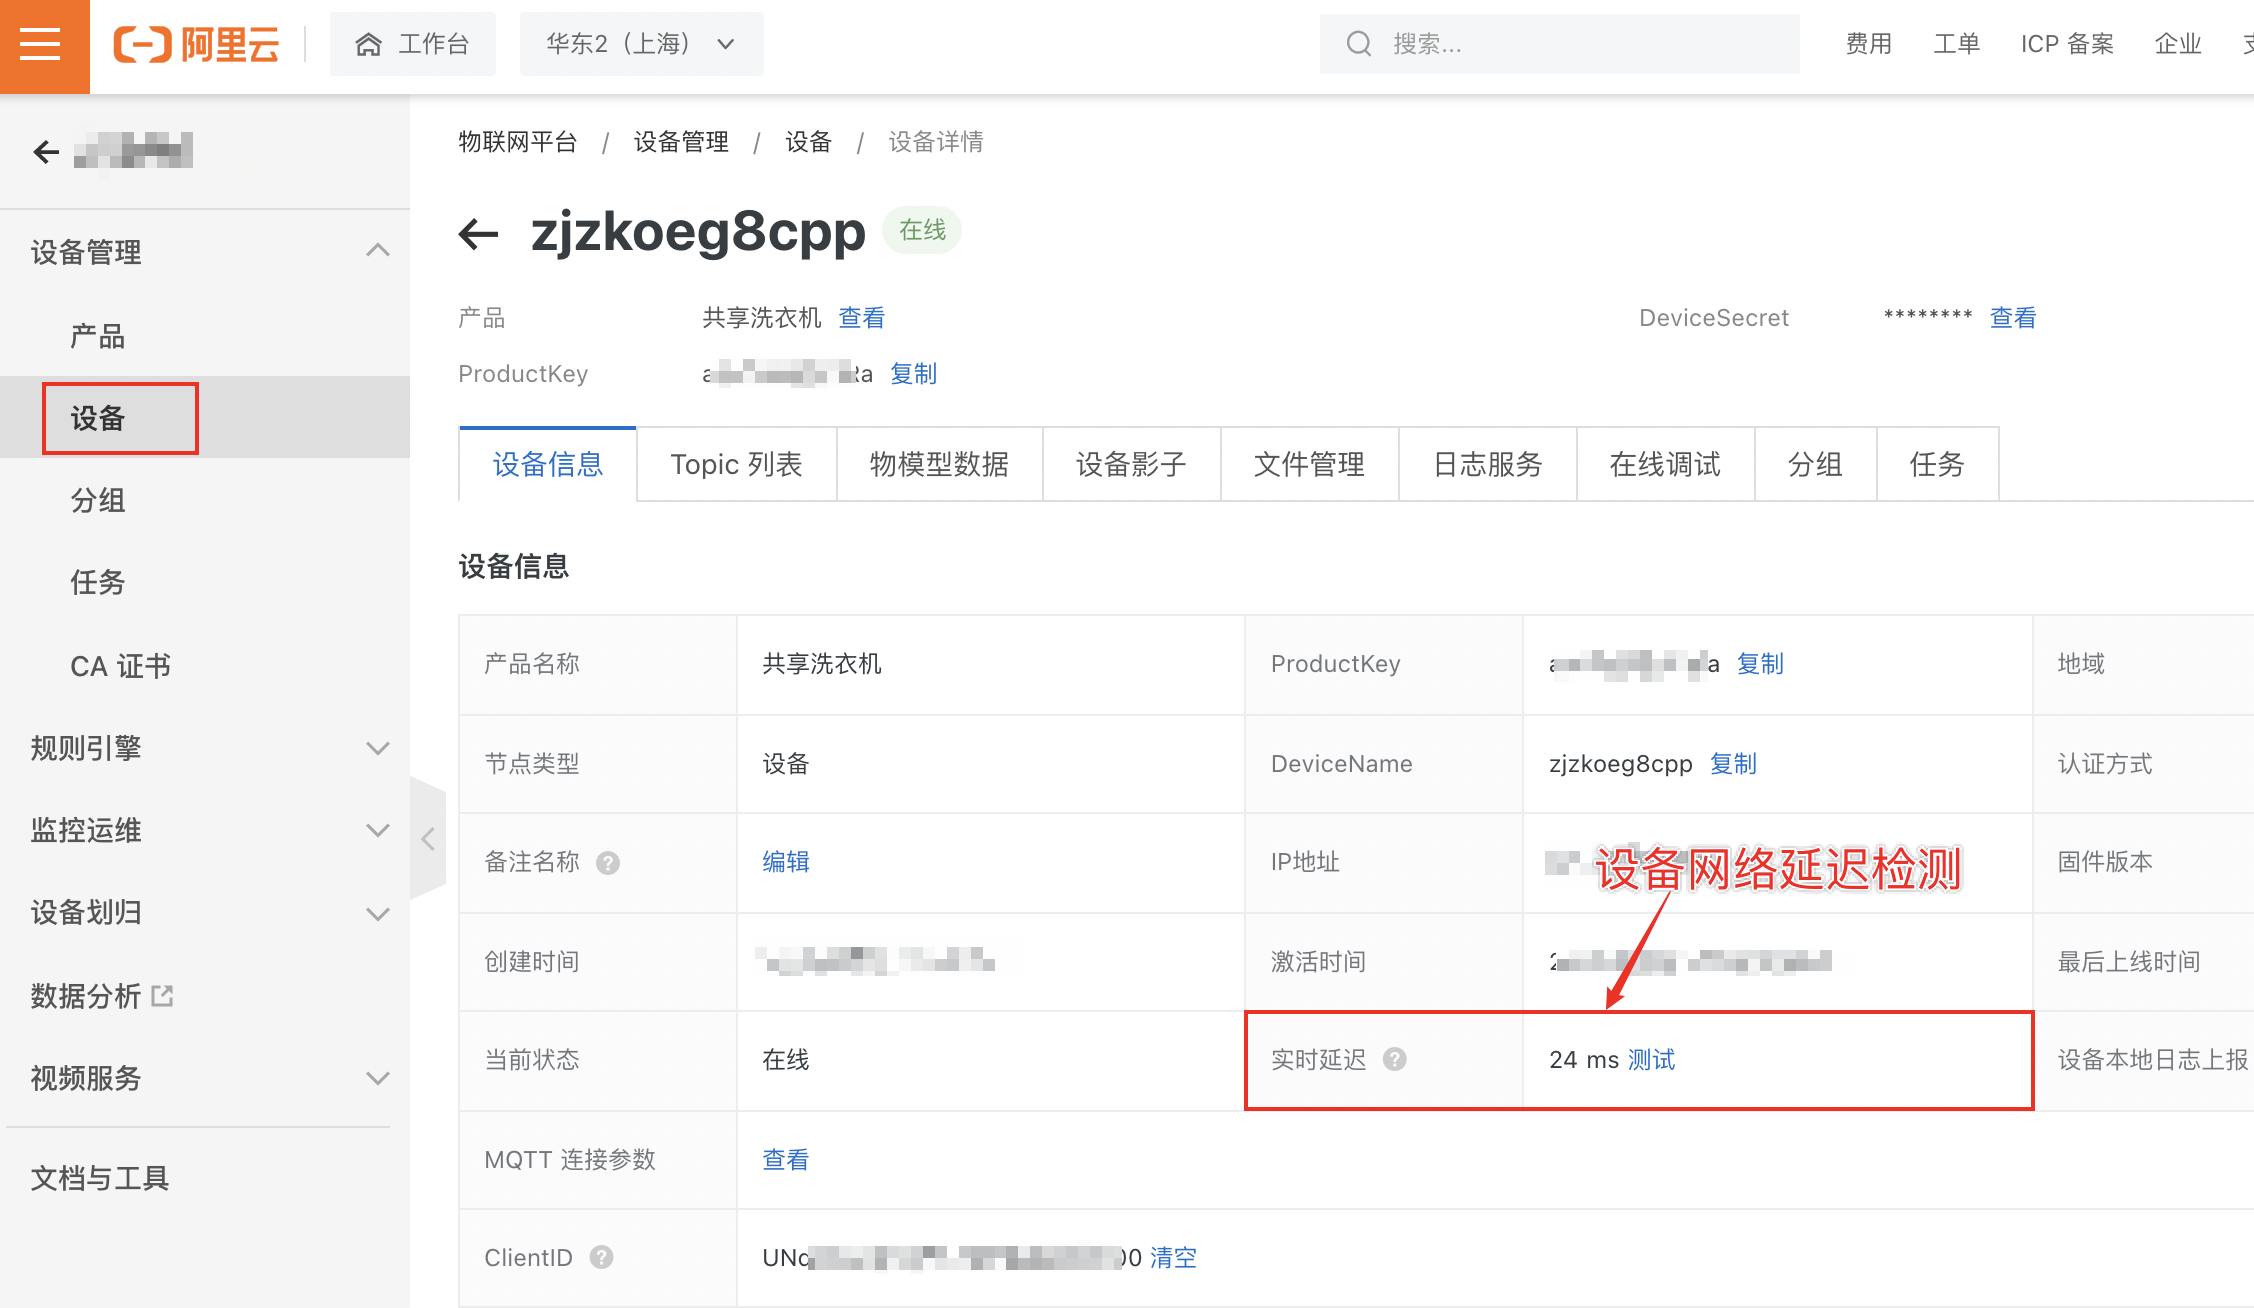Click 清空 link next to ClientID
The height and width of the screenshot is (1308, 2254).
1173,1258
